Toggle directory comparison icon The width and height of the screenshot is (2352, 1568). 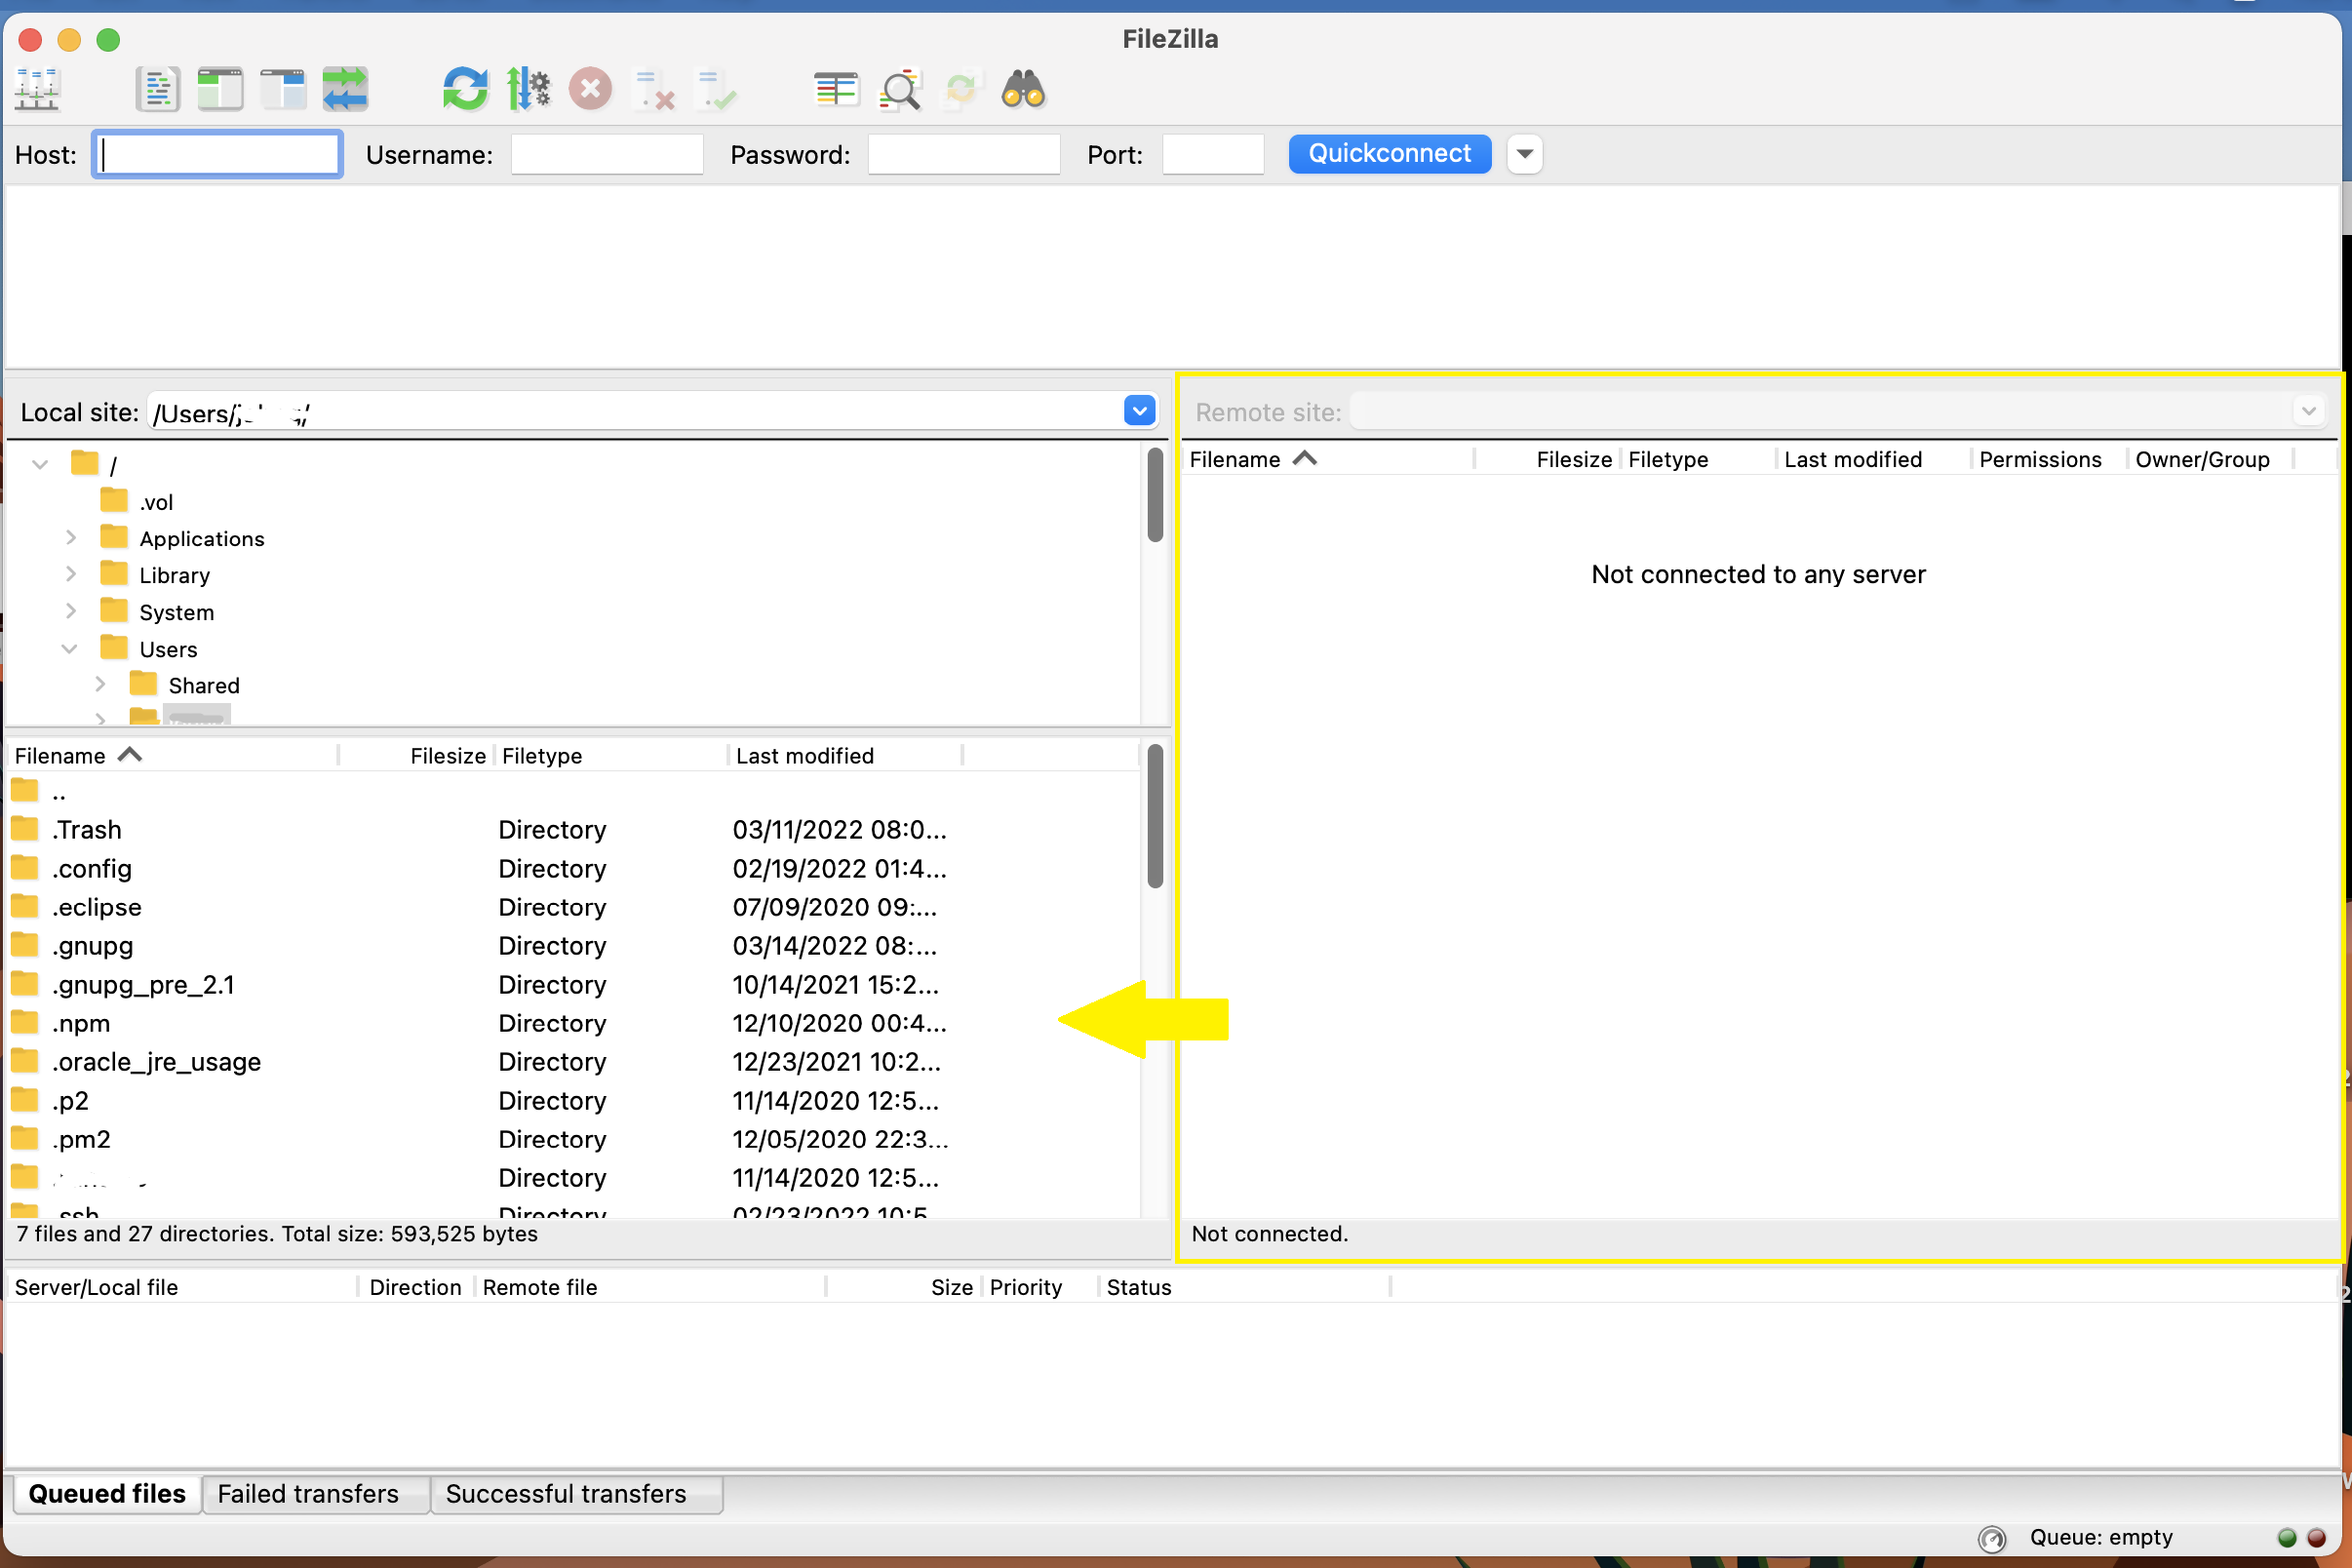pos(899,90)
